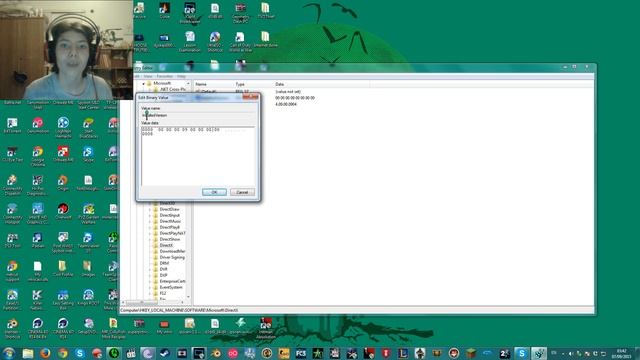Open the Call of Duty desktop shortcut

pyautogui.click(x=240, y=42)
